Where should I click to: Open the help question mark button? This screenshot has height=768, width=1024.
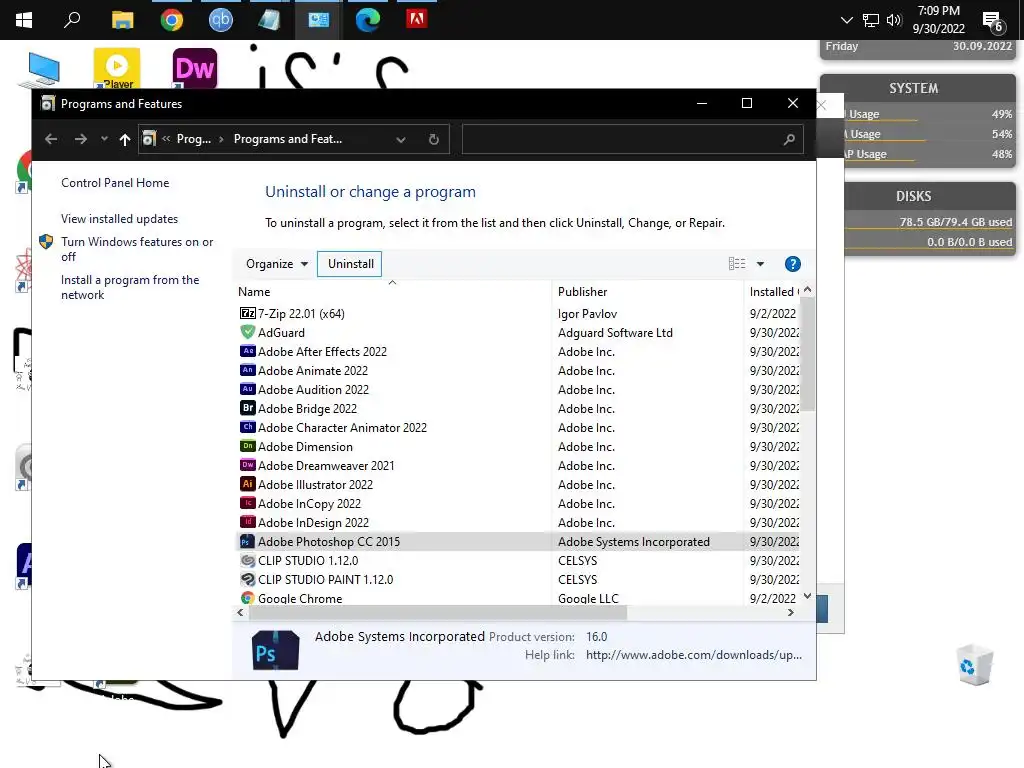792,264
